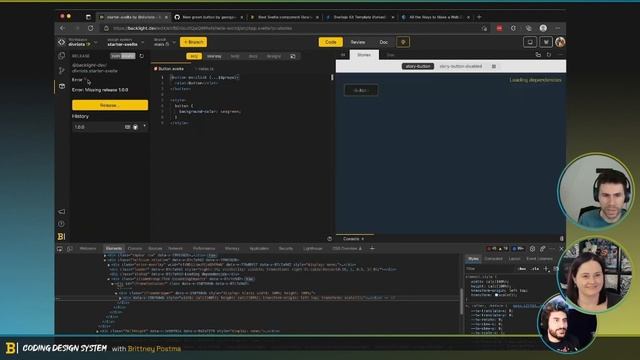This screenshot has width=640, height=360.
Task: Switch to the Doc tab
Action: point(383,42)
